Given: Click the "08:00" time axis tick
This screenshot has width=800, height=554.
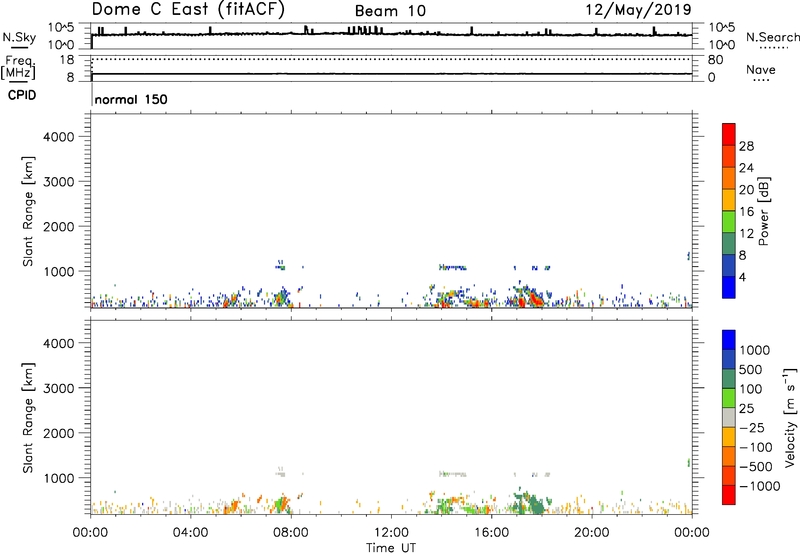Looking at the screenshot, I should tap(291, 533).
